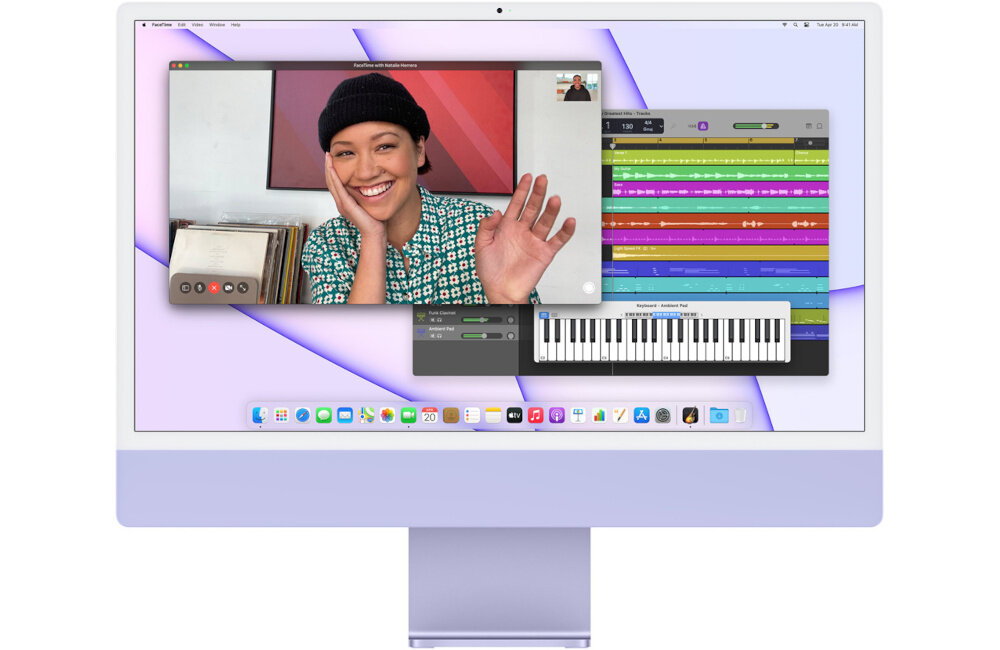The height and width of the screenshot is (650, 1000).
Task: Select the tuner icon in GarageBand's toolbar
Action: 672,126
